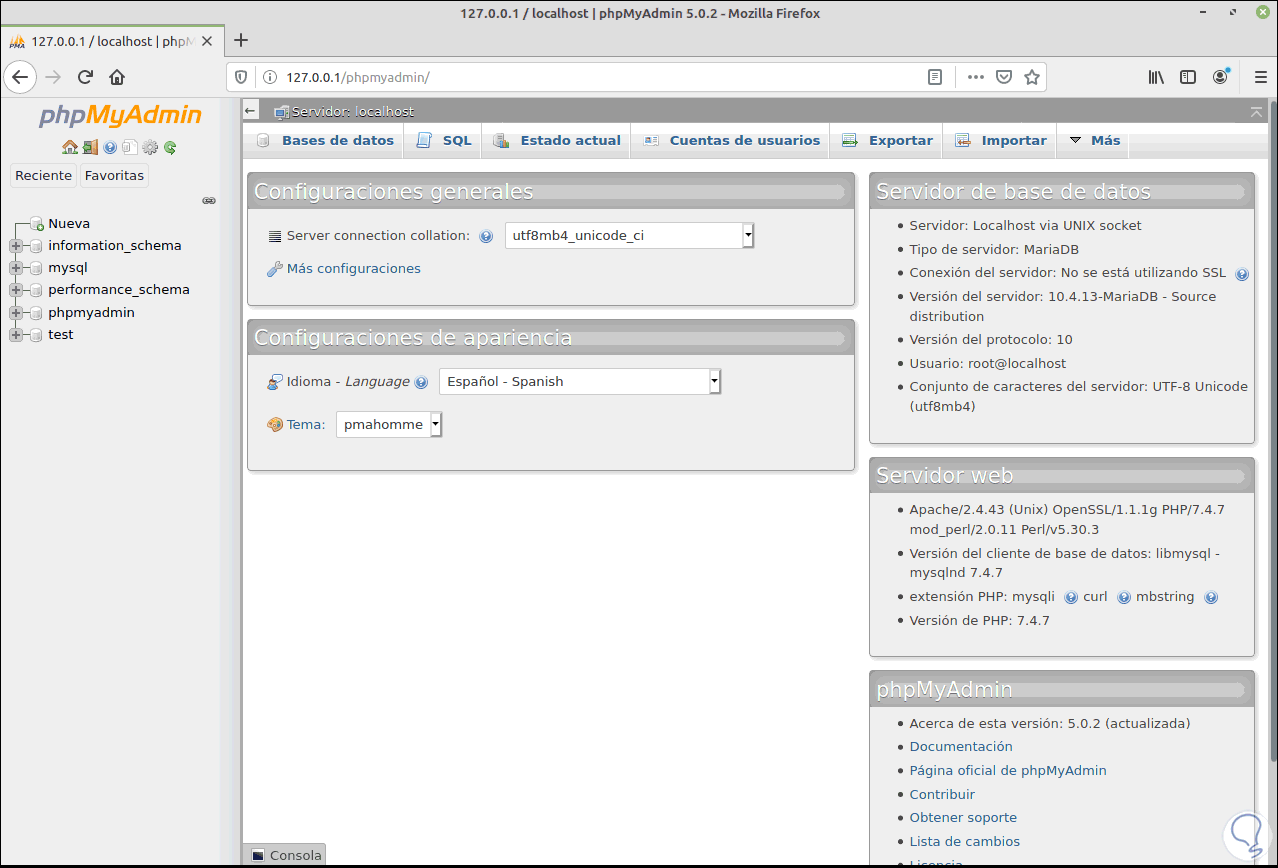
Task: Open the Tema theme dropdown
Action: 389,424
